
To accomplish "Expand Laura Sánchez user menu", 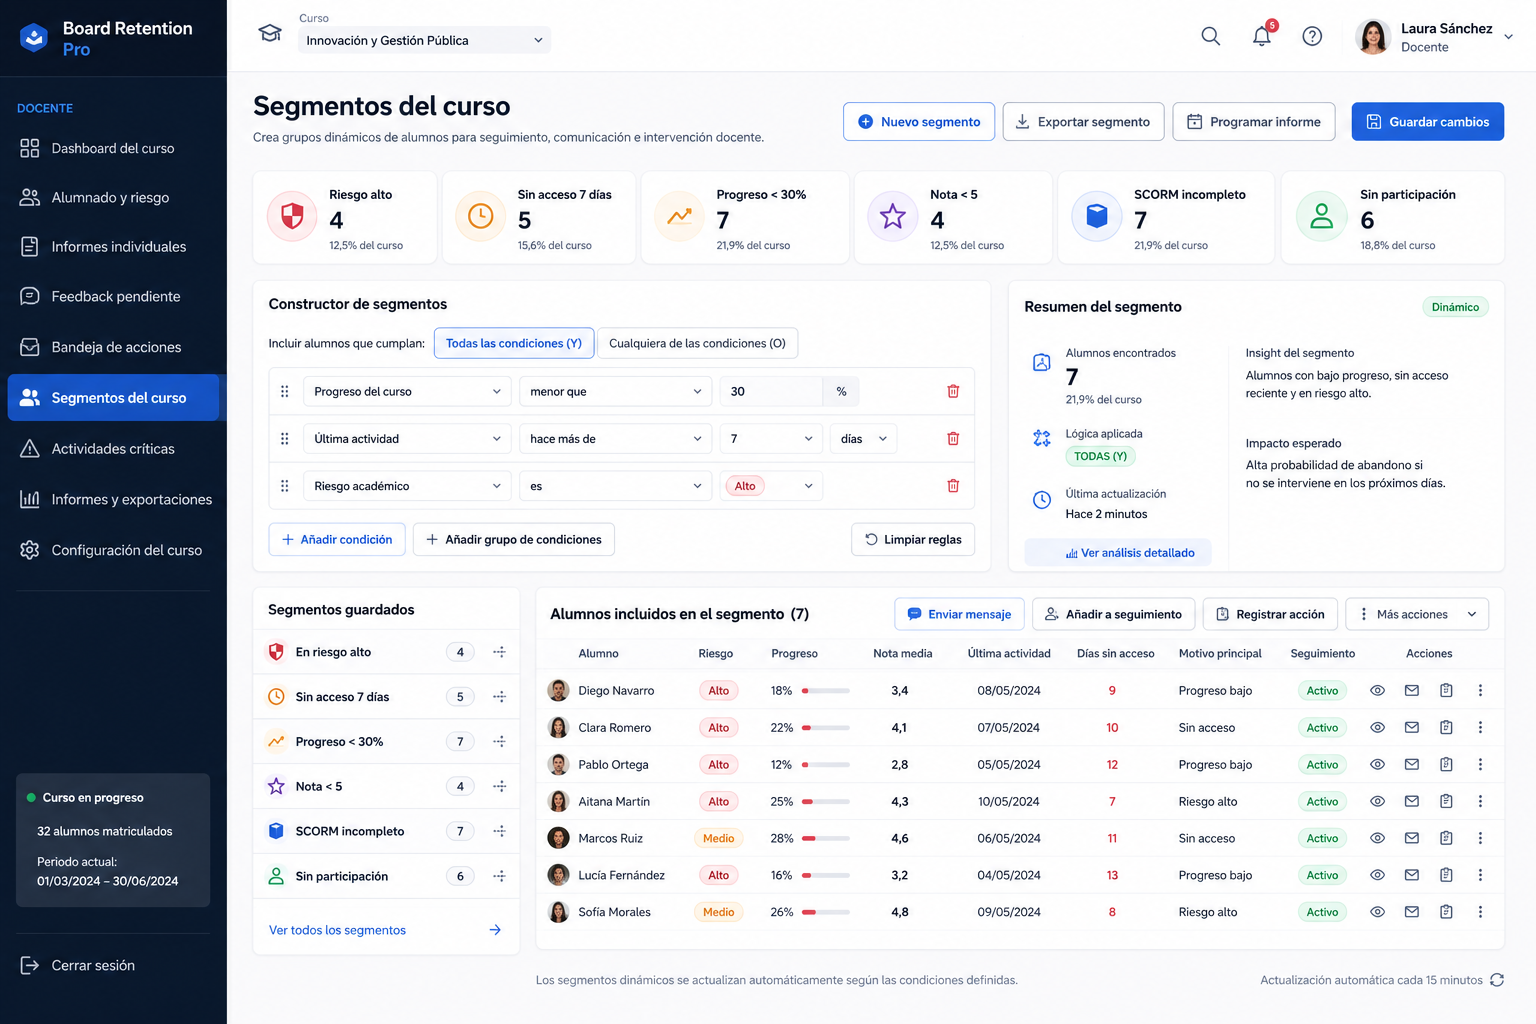I will pos(1508,37).
